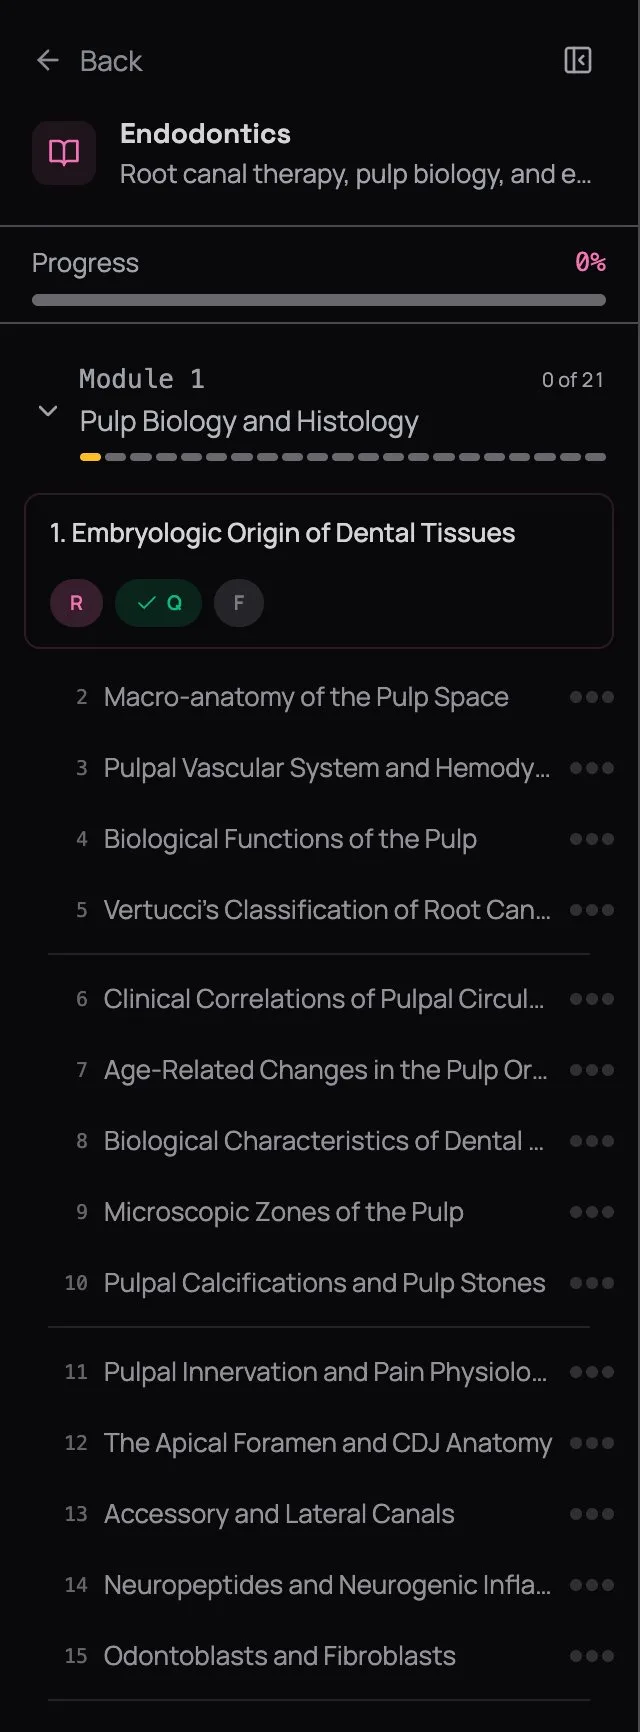Open the R badge on lesson 1
The width and height of the screenshot is (640, 1732).
(76, 603)
